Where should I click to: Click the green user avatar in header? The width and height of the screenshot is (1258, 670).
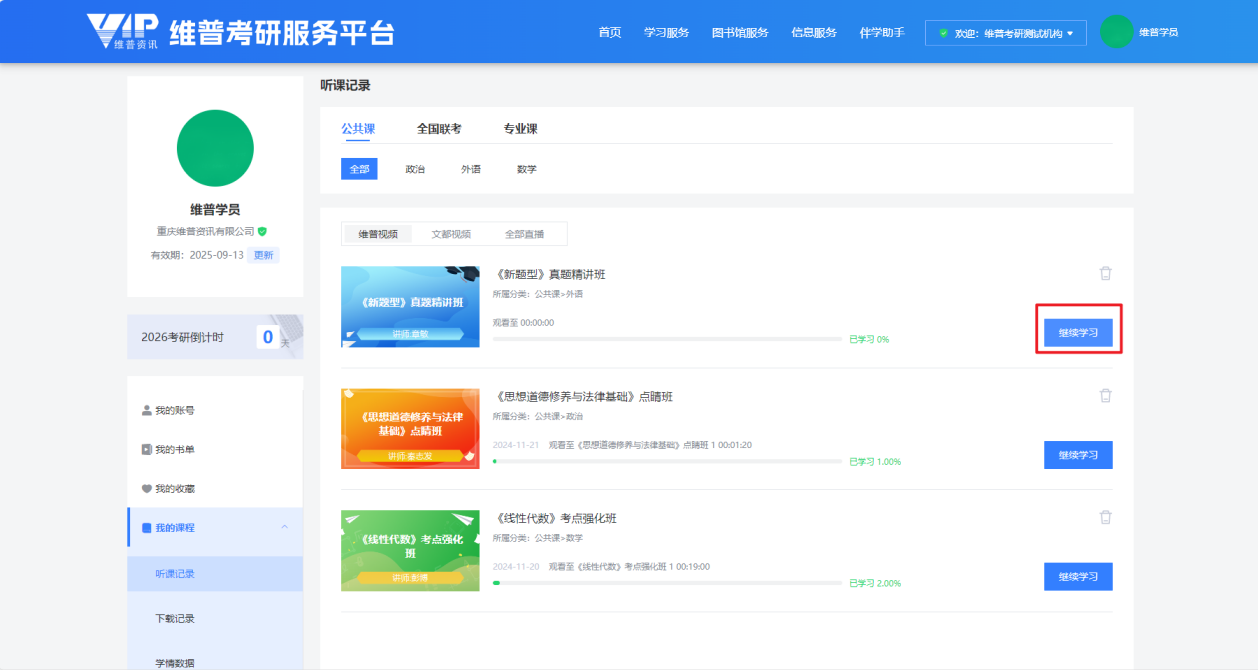(x=1116, y=32)
